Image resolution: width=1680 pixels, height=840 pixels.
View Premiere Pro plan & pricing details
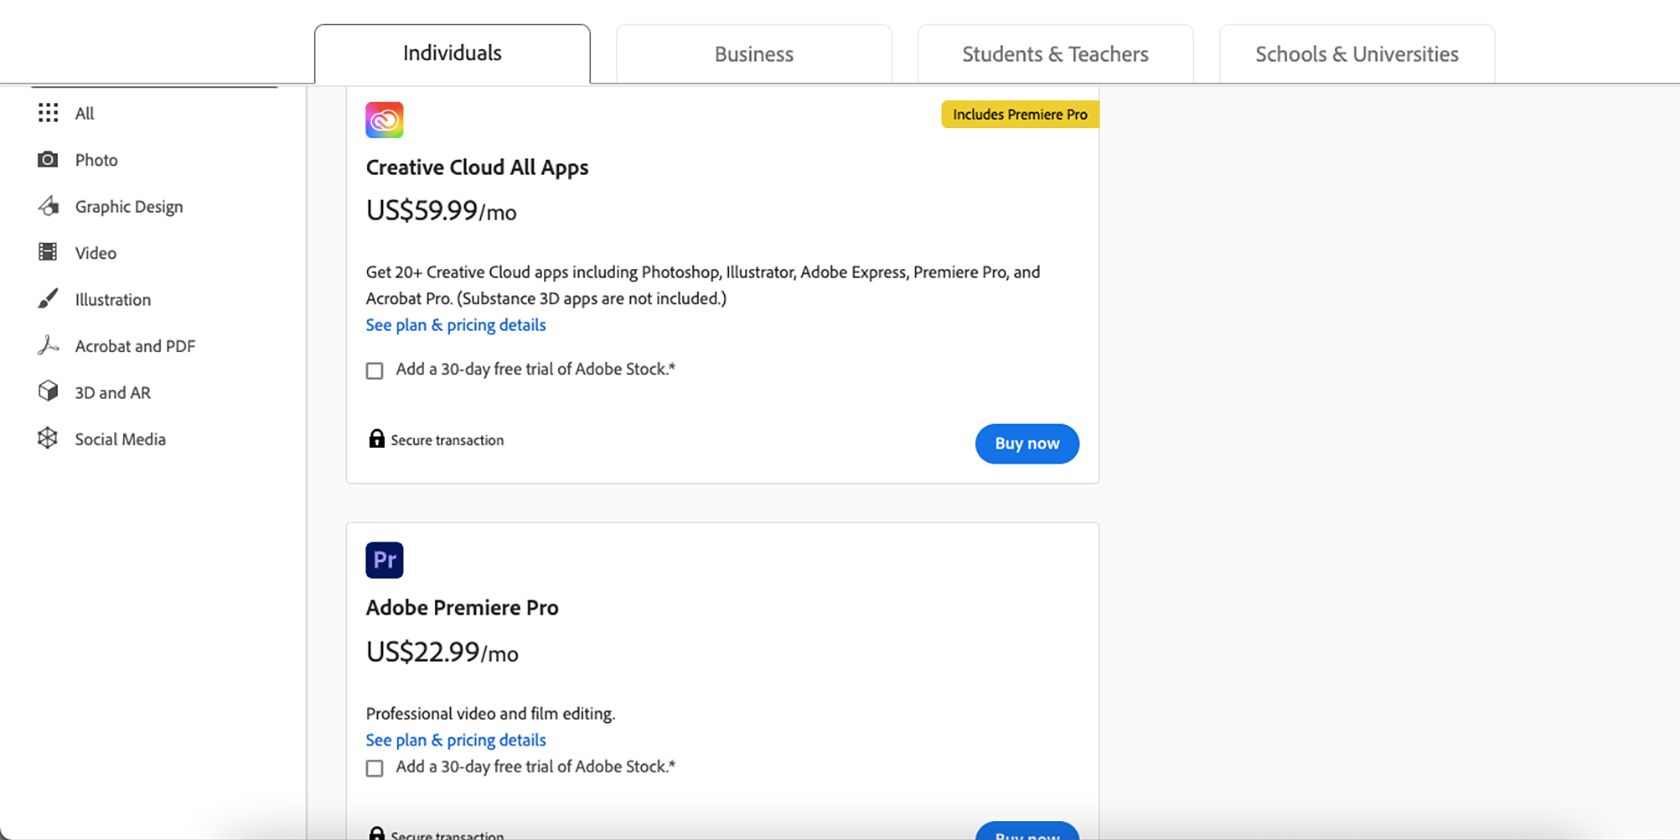[x=456, y=740]
